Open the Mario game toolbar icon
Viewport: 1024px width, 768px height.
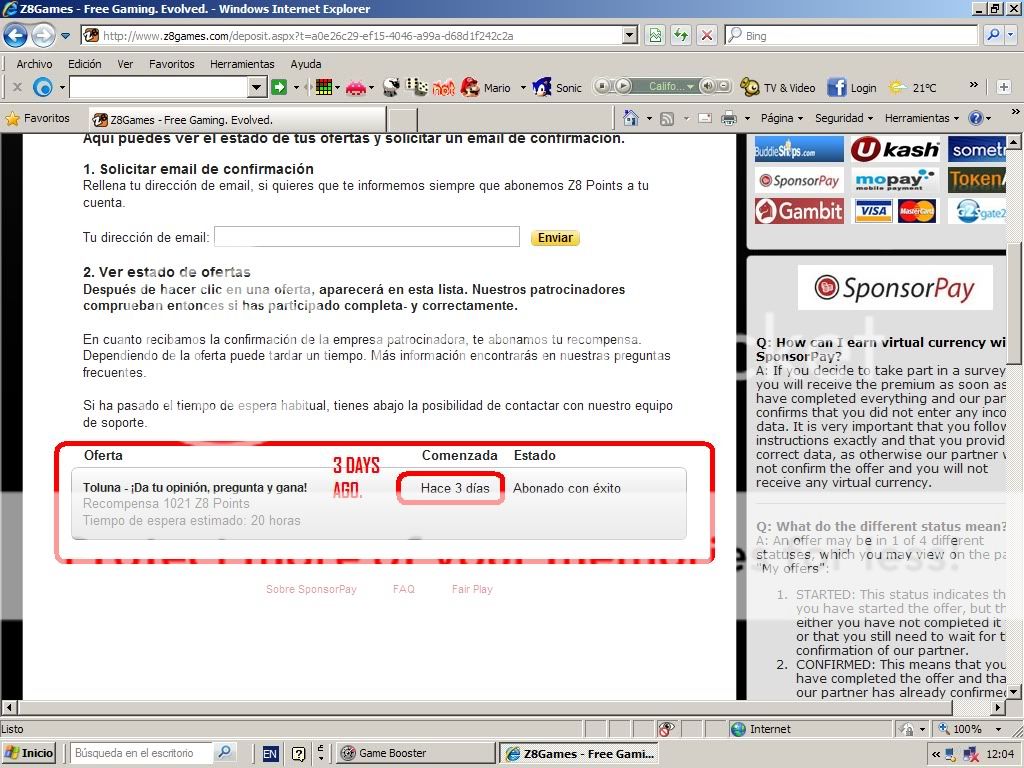[470, 88]
